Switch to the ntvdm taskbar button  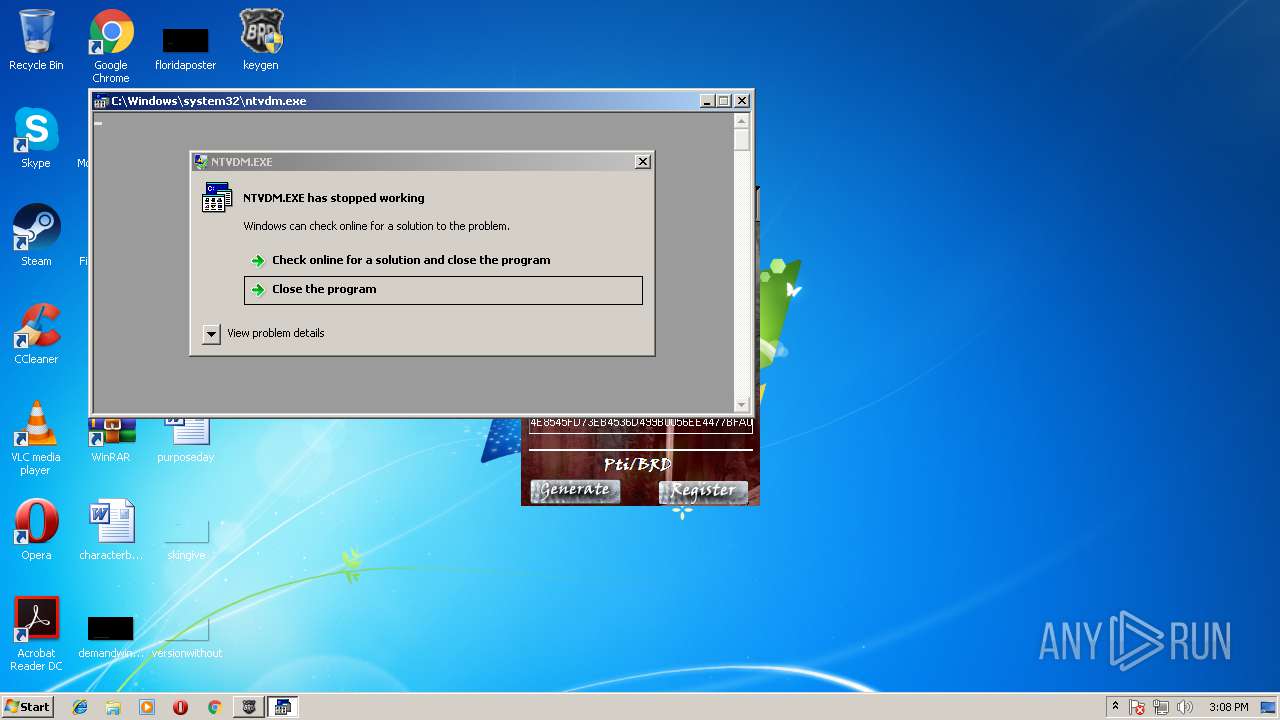point(283,707)
